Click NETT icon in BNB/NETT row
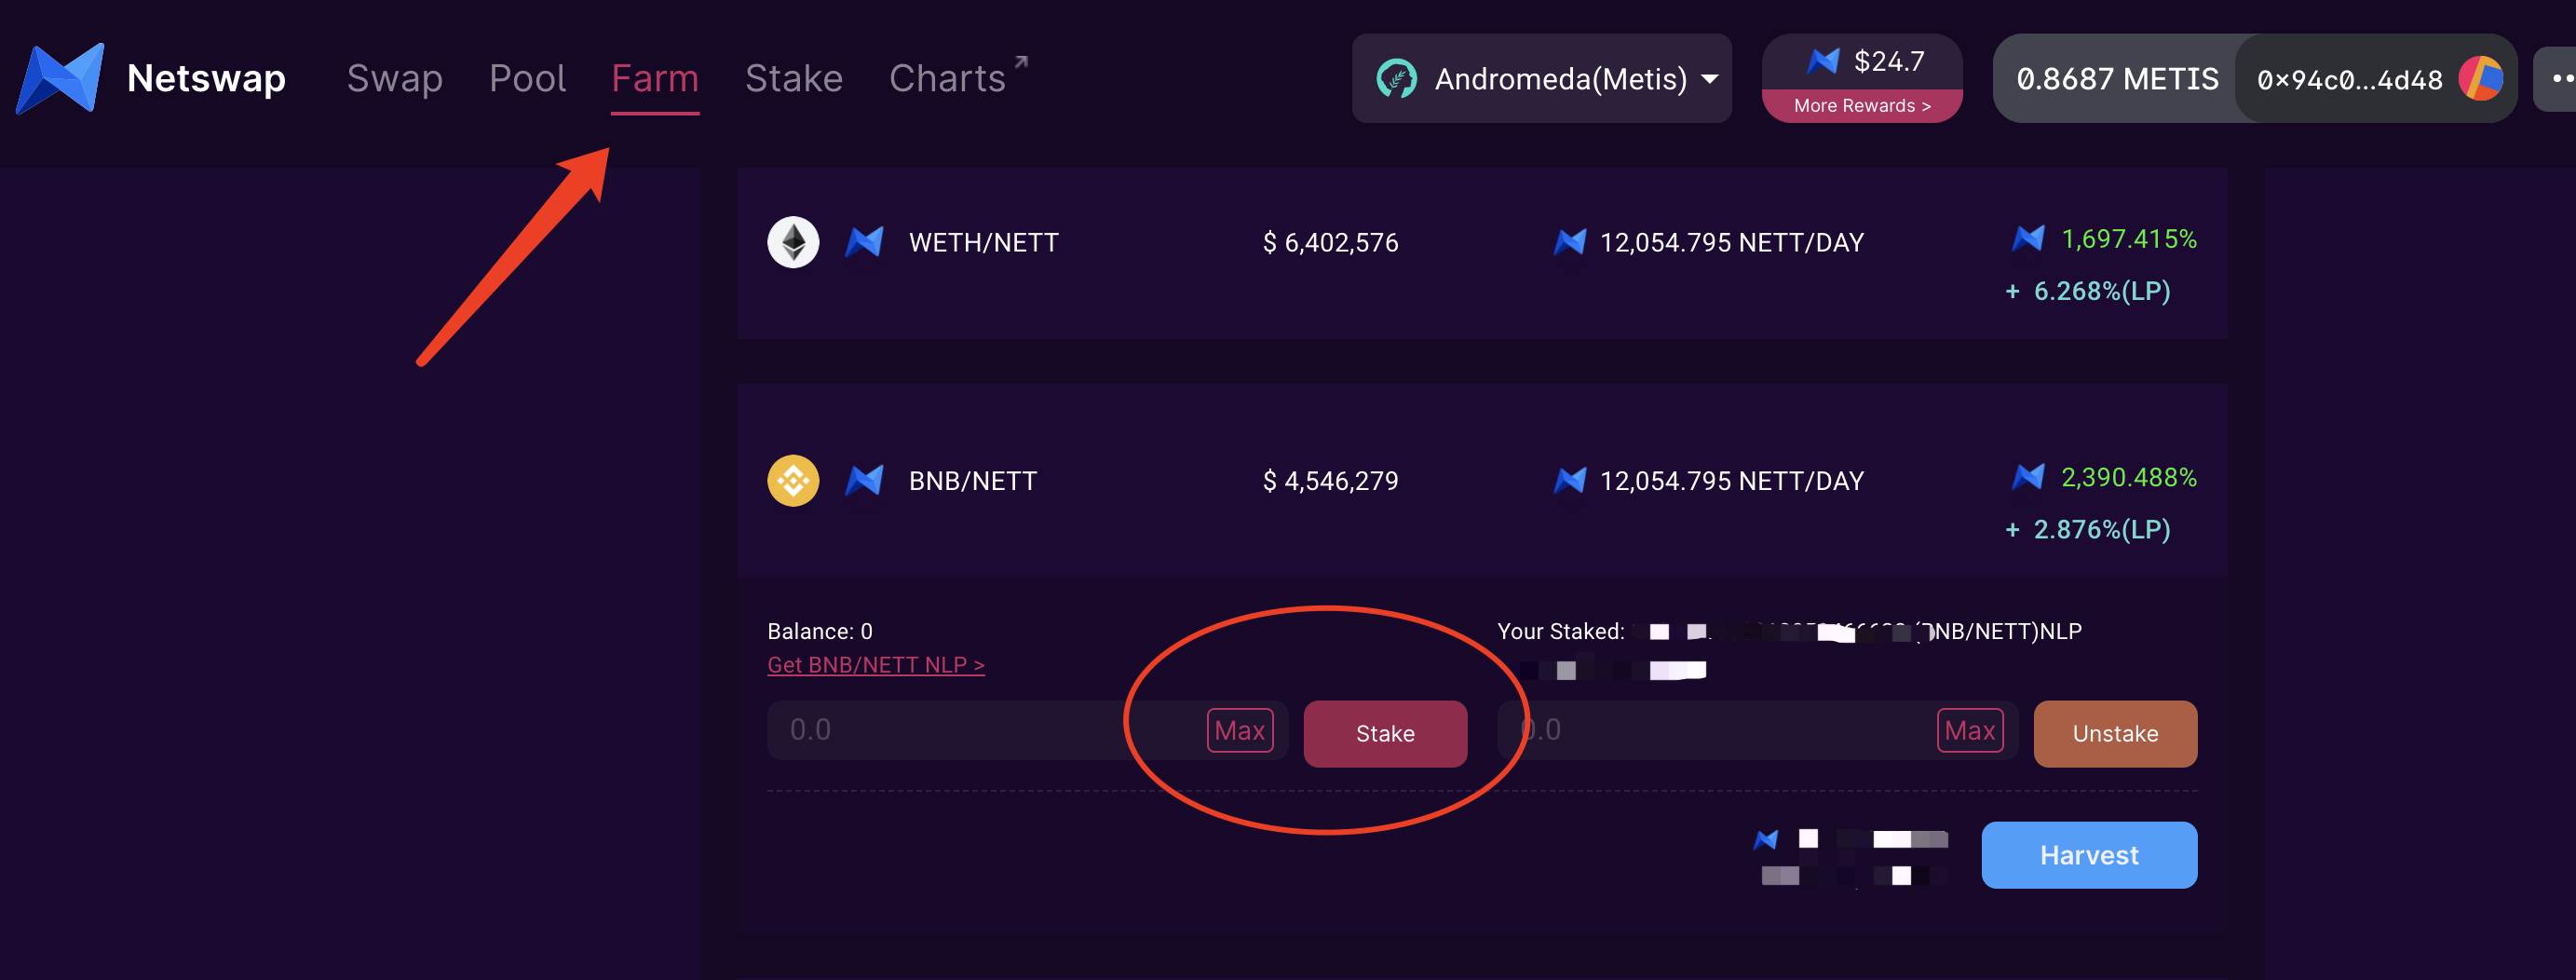 click(864, 480)
